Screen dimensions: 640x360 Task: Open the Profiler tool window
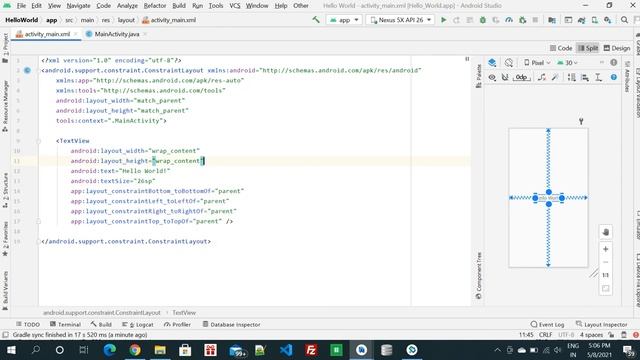pos(177,324)
